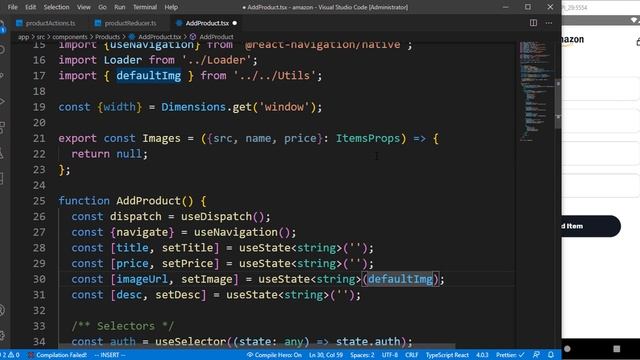Open the Run and Debug activity icon

pos(2,101)
